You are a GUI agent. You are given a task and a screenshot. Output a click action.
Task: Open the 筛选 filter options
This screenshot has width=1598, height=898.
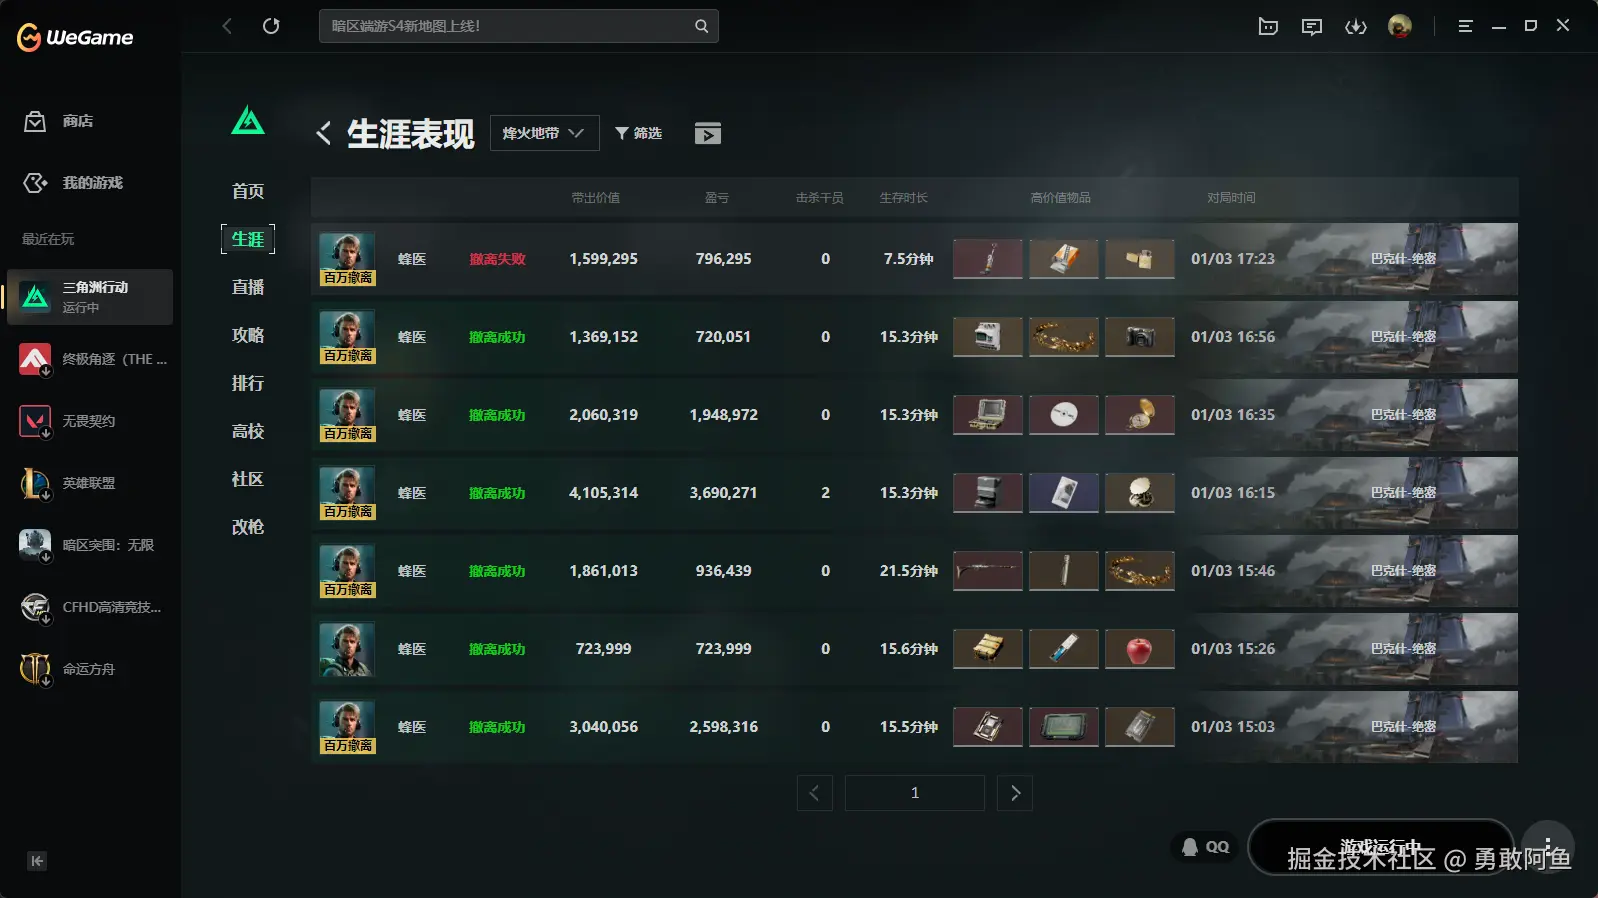[x=638, y=133]
